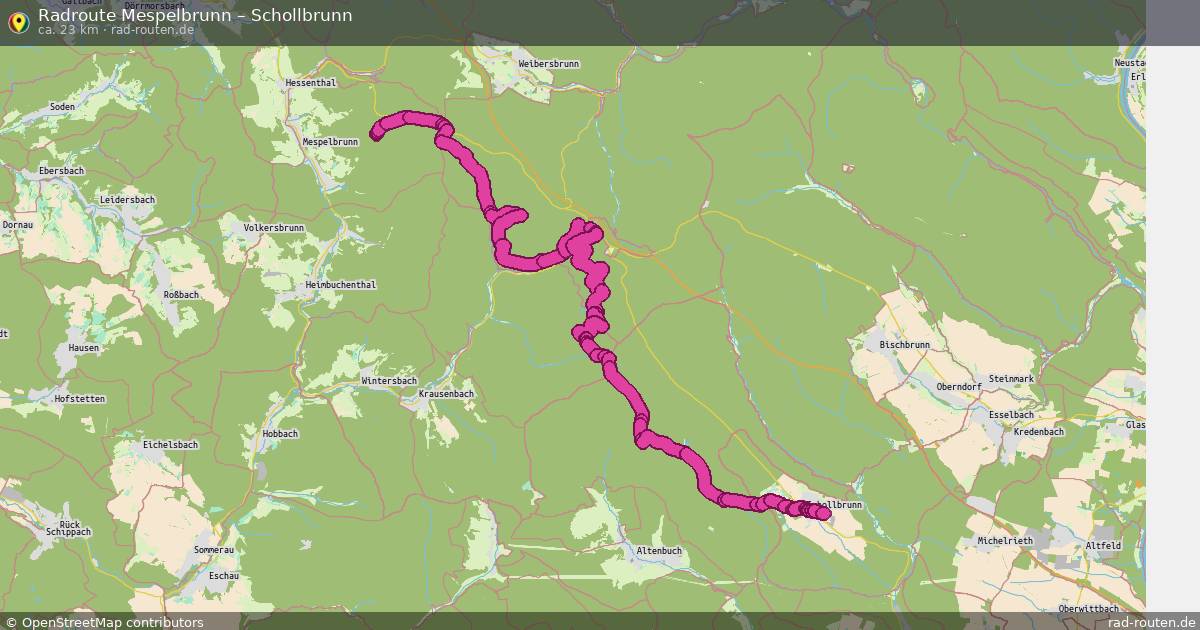This screenshot has height=630, width=1200.
Task: Click the route end marker at Schollbrunn
Action: [823, 513]
